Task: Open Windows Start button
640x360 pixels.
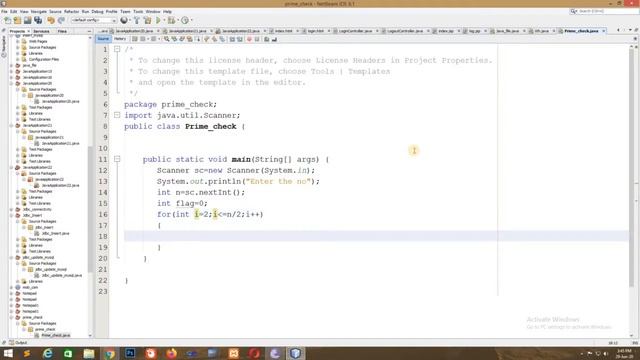Action: pyautogui.click(x=8, y=353)
